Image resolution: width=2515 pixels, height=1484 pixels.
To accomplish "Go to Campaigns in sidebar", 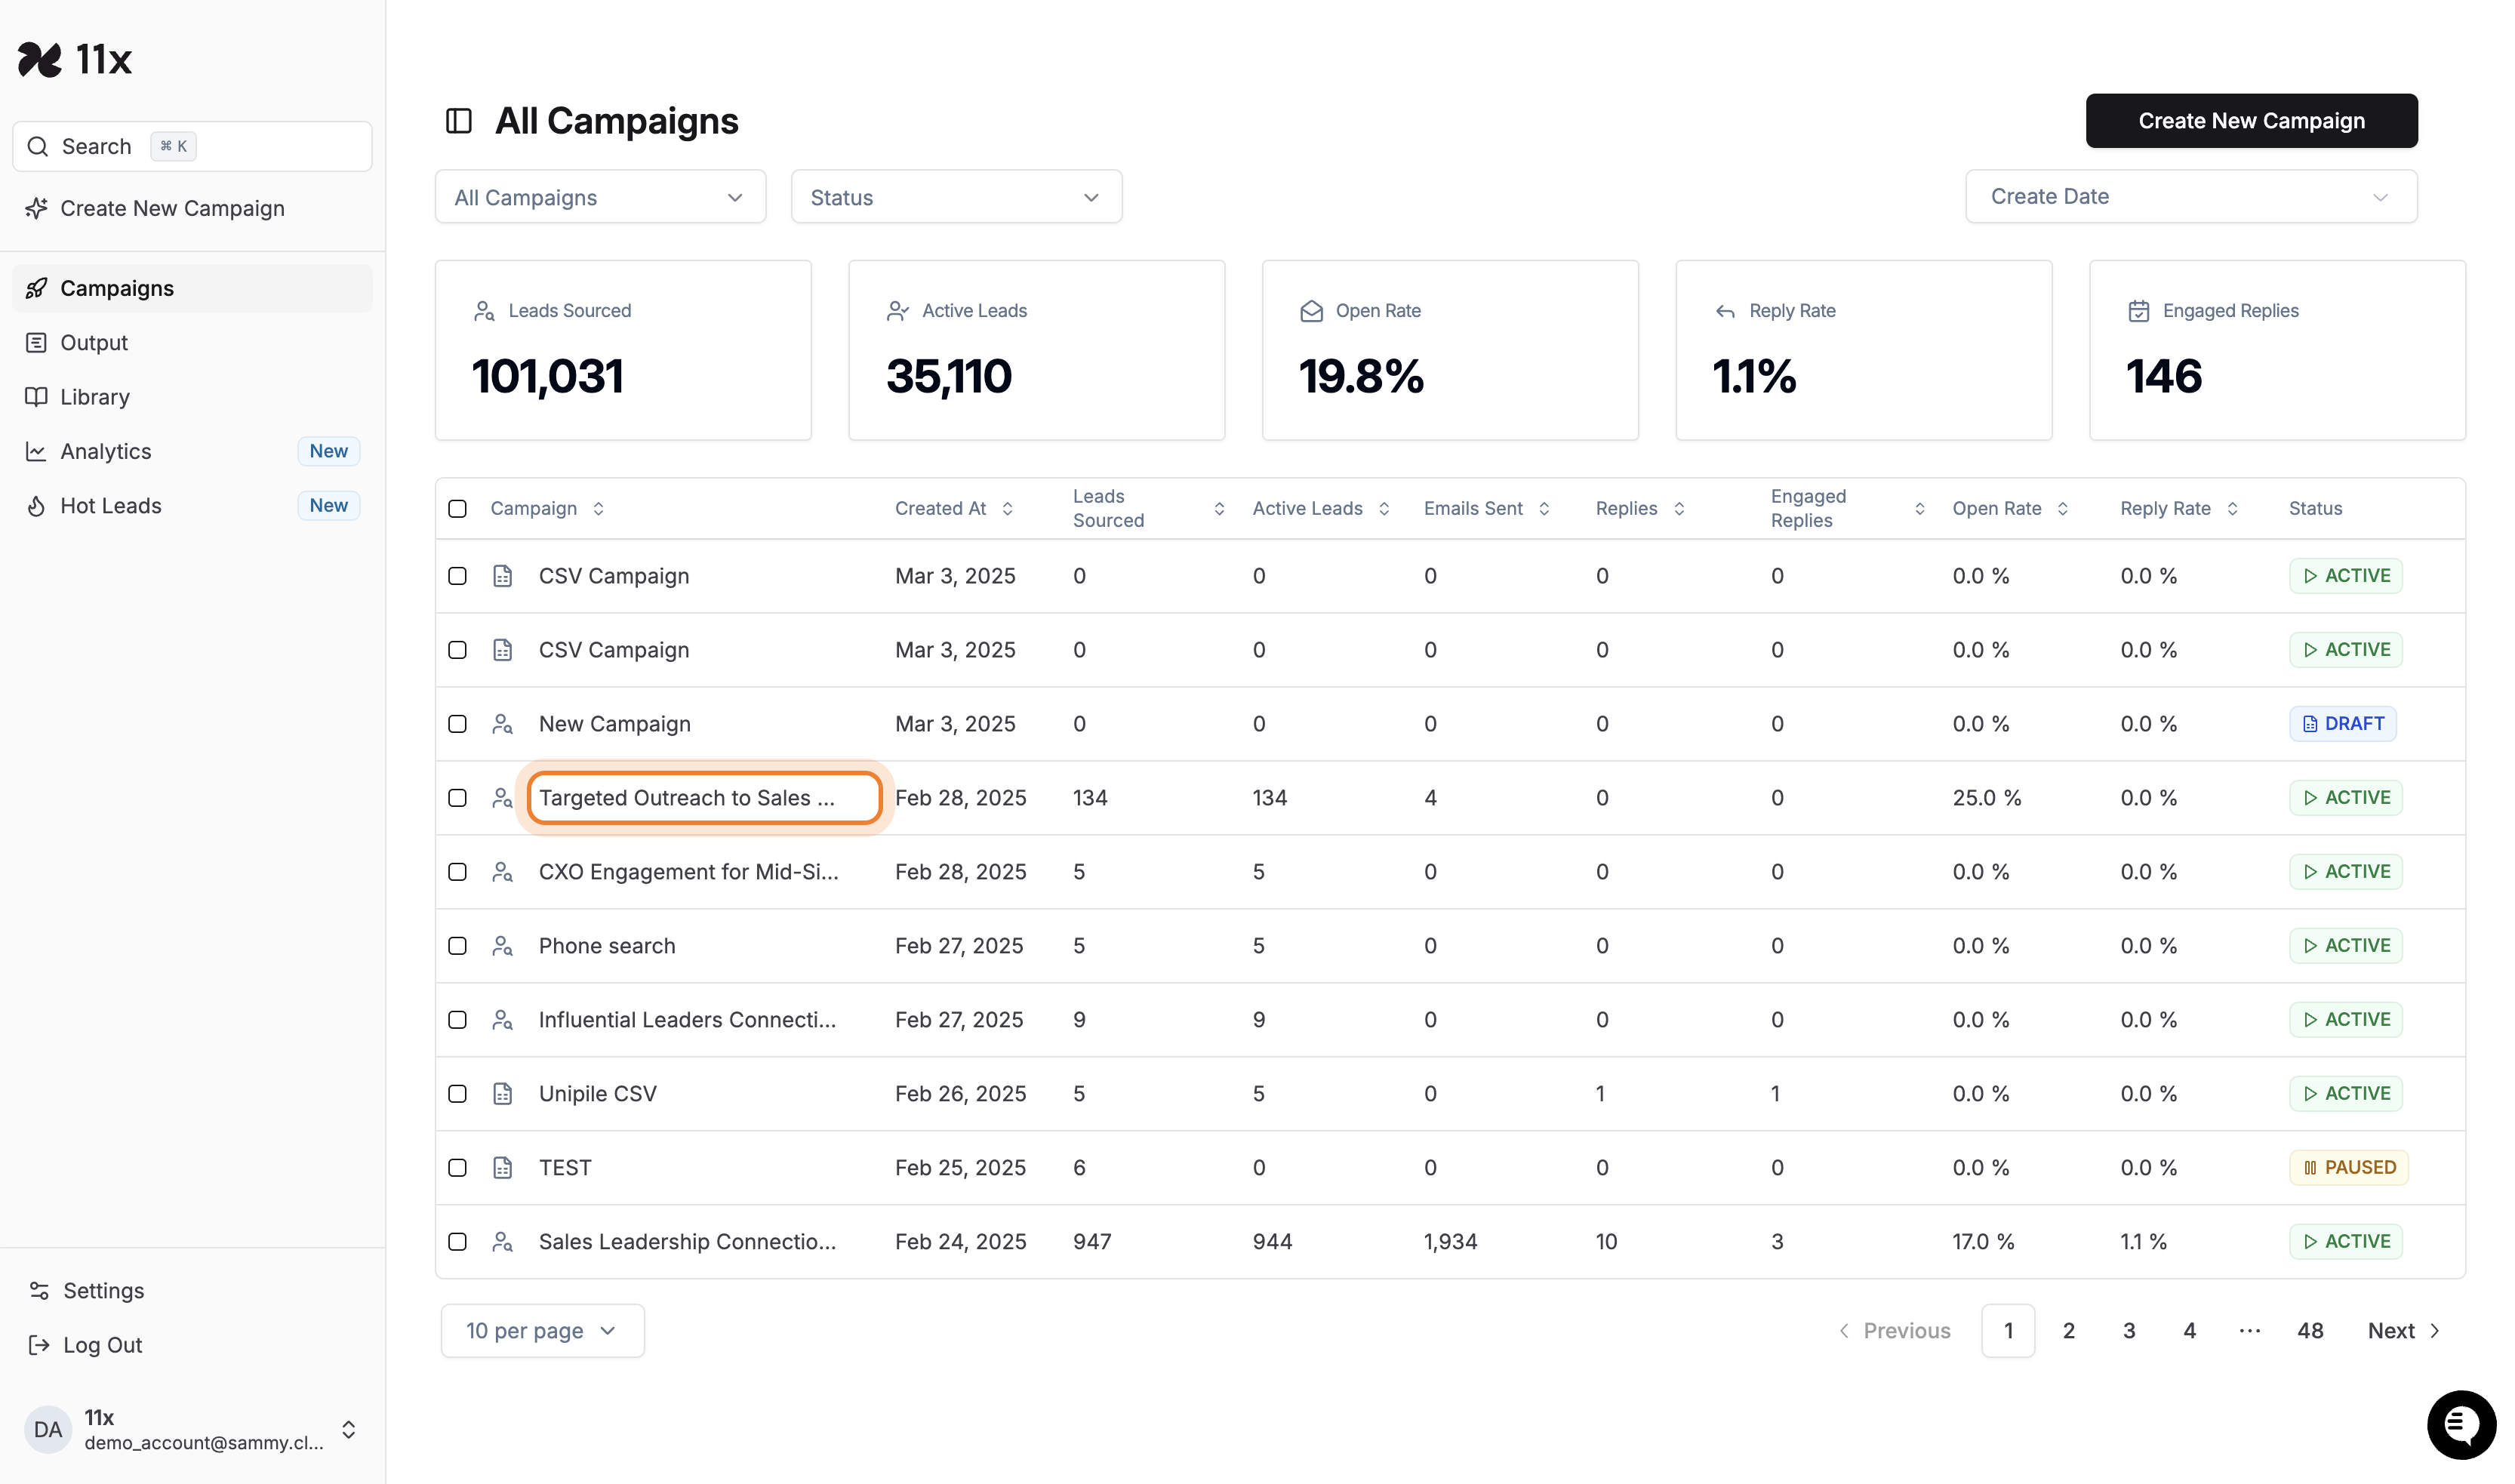I will coord(192,288).
